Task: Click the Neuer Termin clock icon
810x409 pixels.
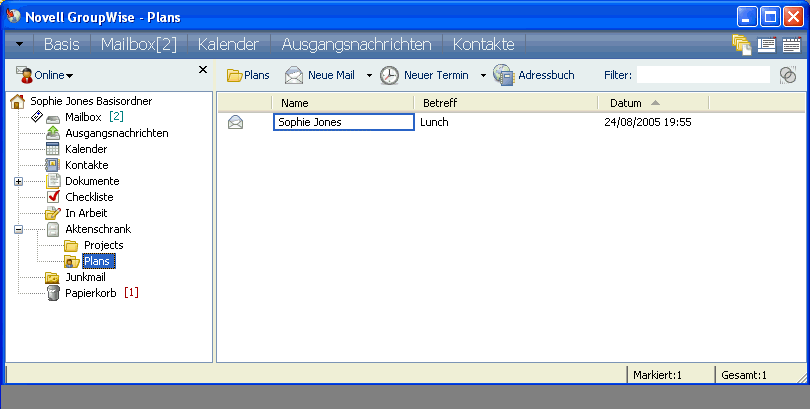Action: point(390,75)
